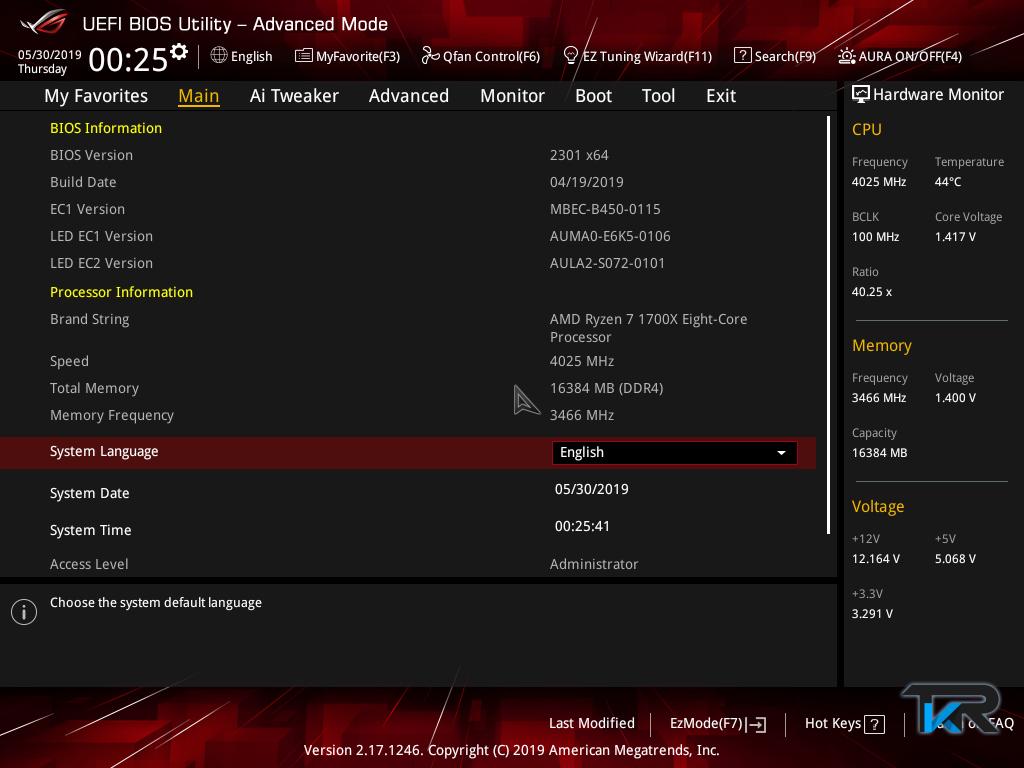This screenshot has width=1024, height=768.
Task: Click the 00:25 clock in header
Action: [128, 59]
